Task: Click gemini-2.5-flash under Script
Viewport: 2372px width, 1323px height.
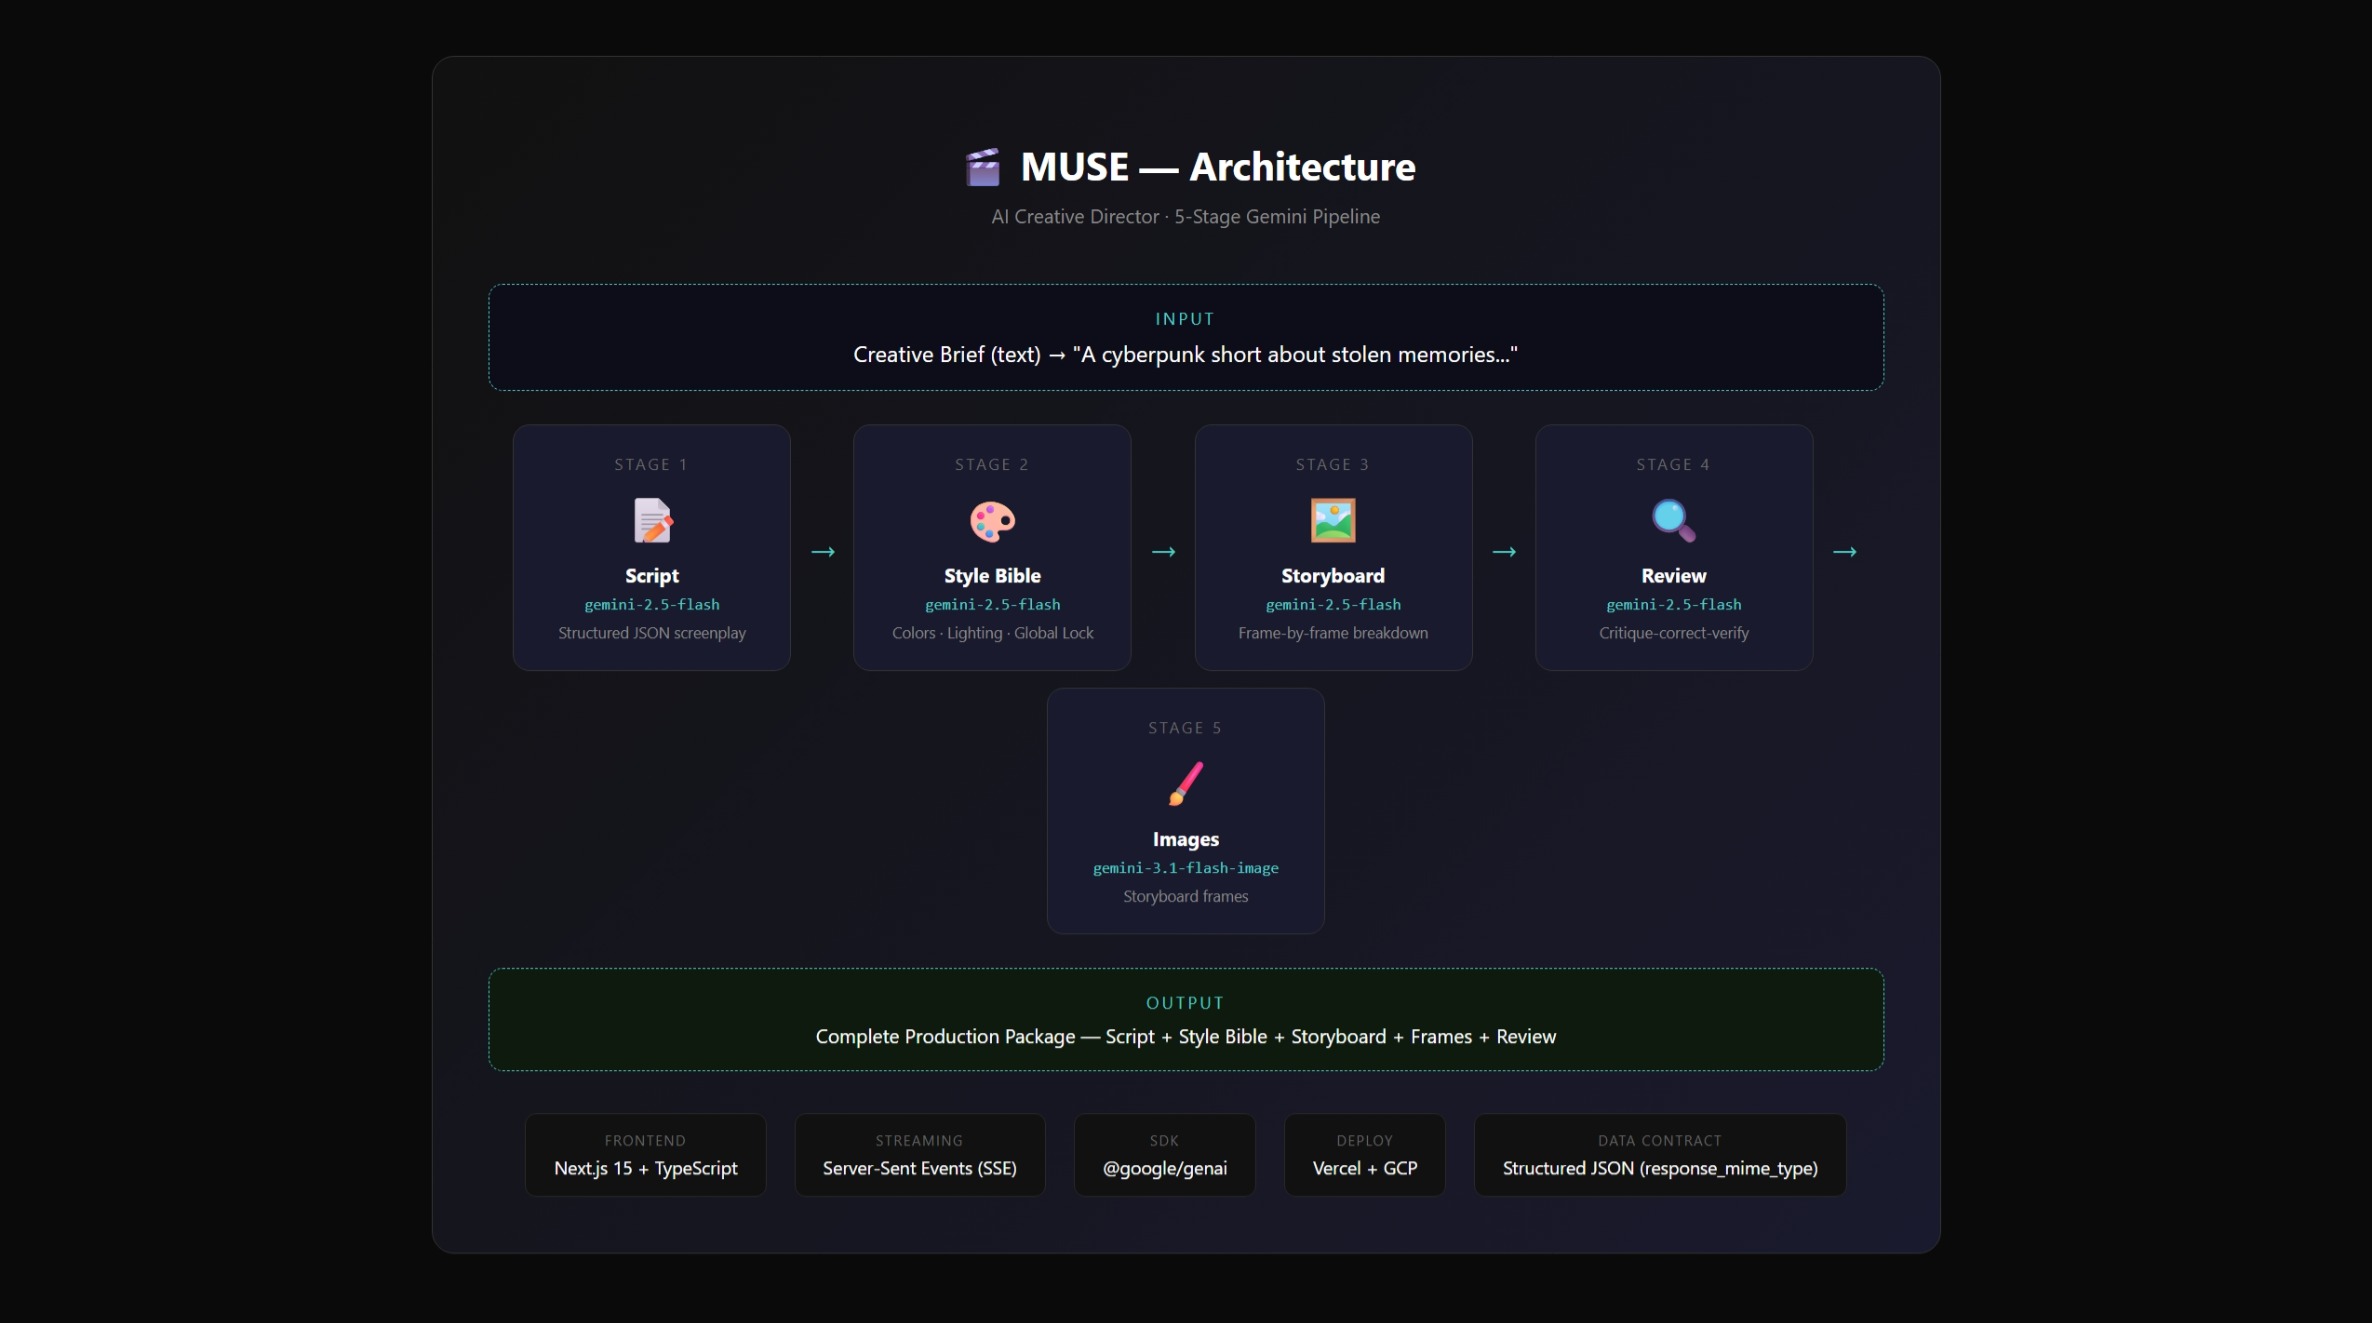Action: pos(652,605)
